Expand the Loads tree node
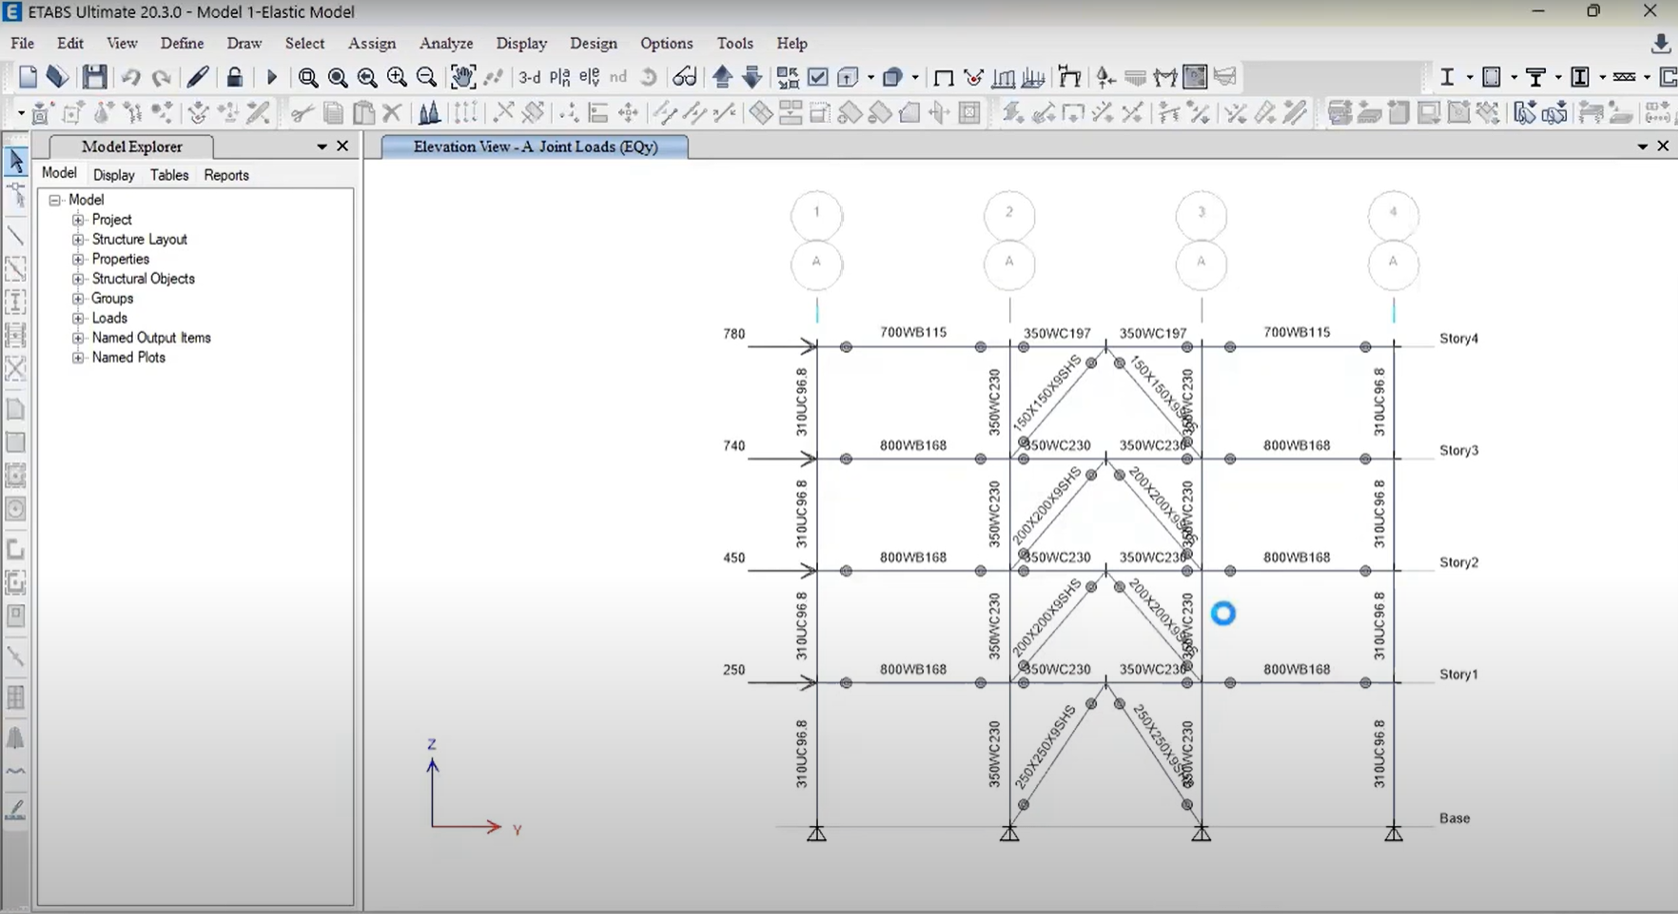 click(x=78, y=318)
